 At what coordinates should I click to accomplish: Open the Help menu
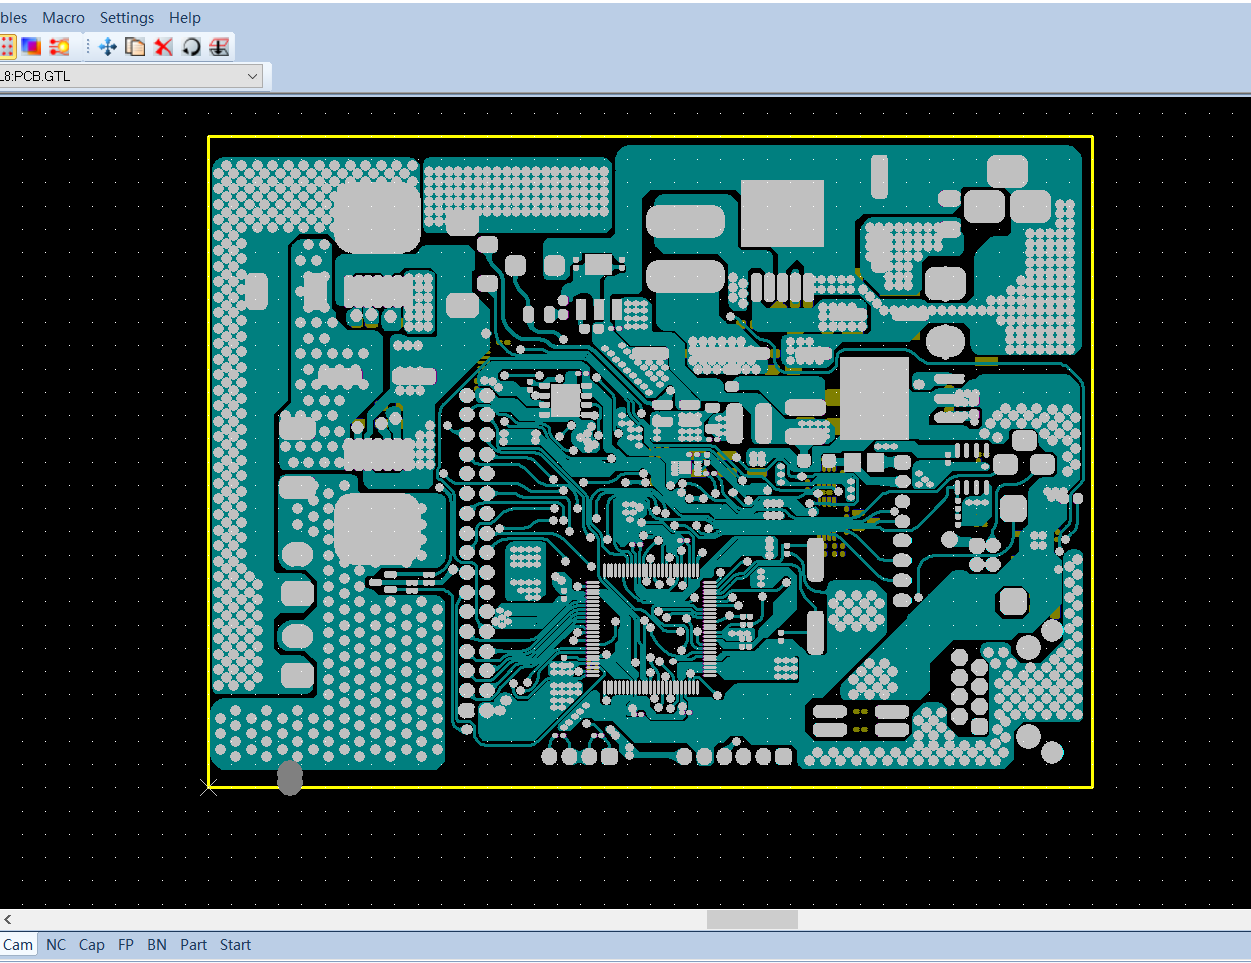[x=185, y=18]
